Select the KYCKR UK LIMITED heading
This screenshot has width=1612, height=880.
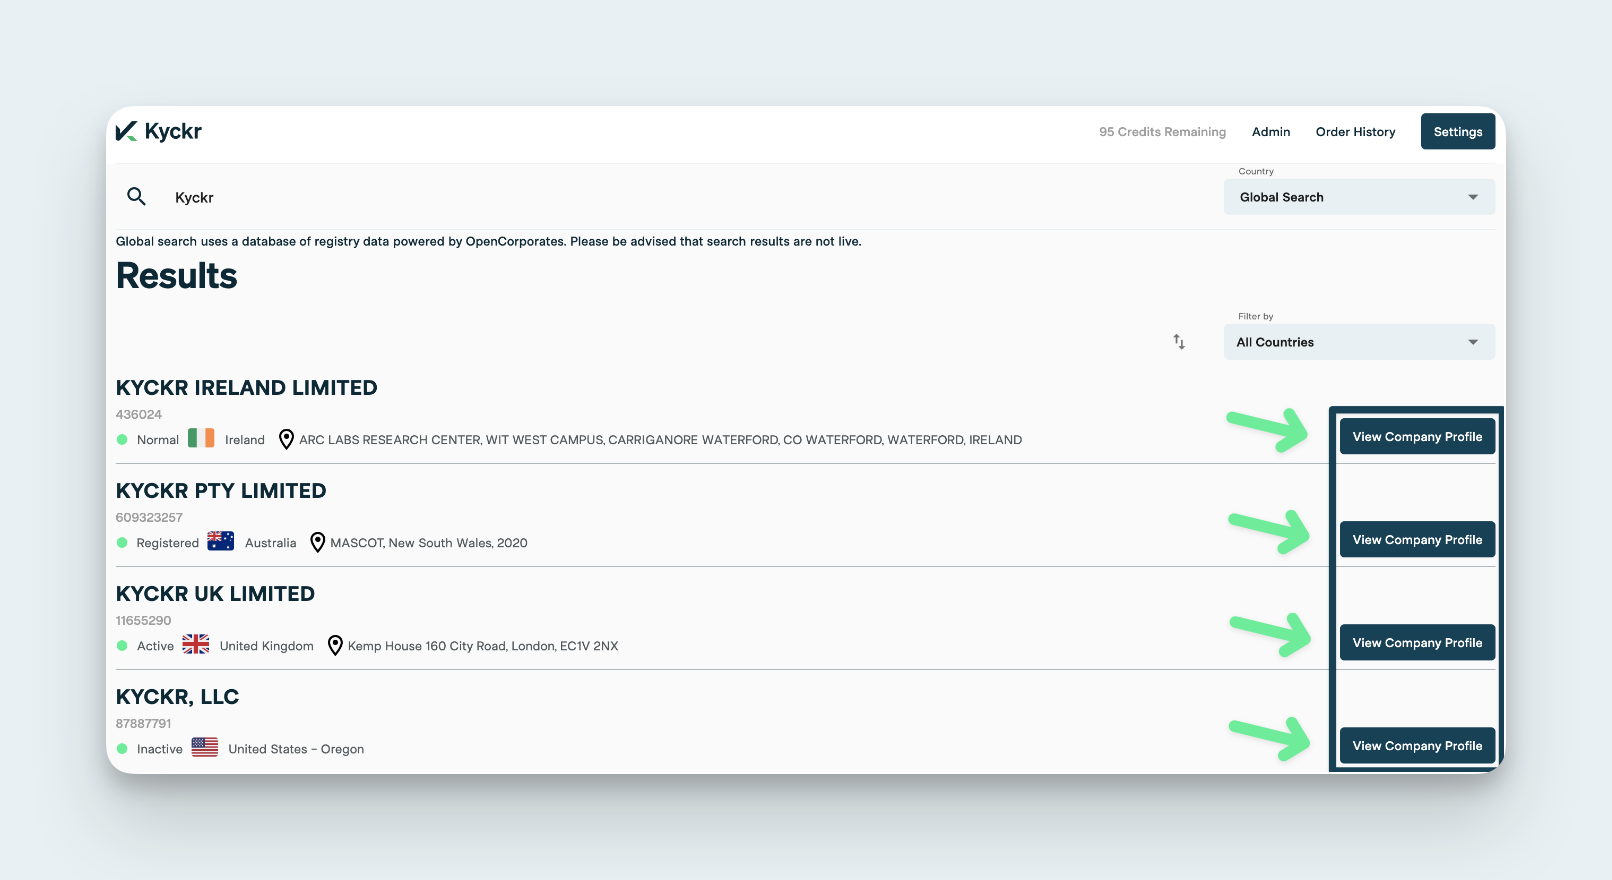click(x=215, y=594)
